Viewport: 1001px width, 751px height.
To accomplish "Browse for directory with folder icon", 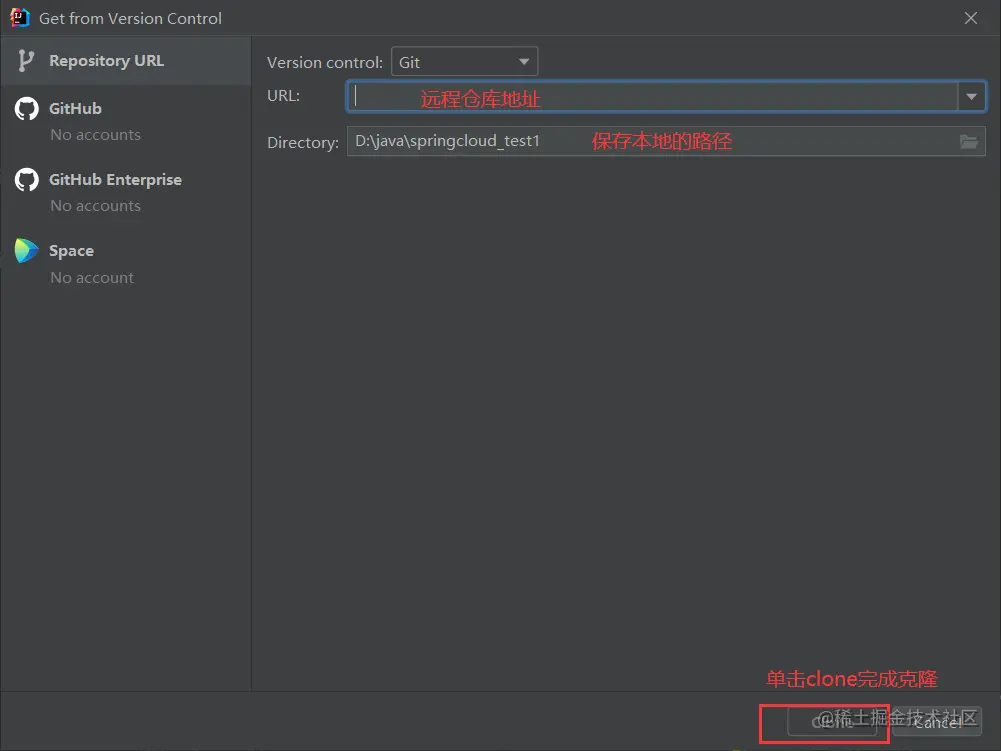I will [x=969, y=142].
